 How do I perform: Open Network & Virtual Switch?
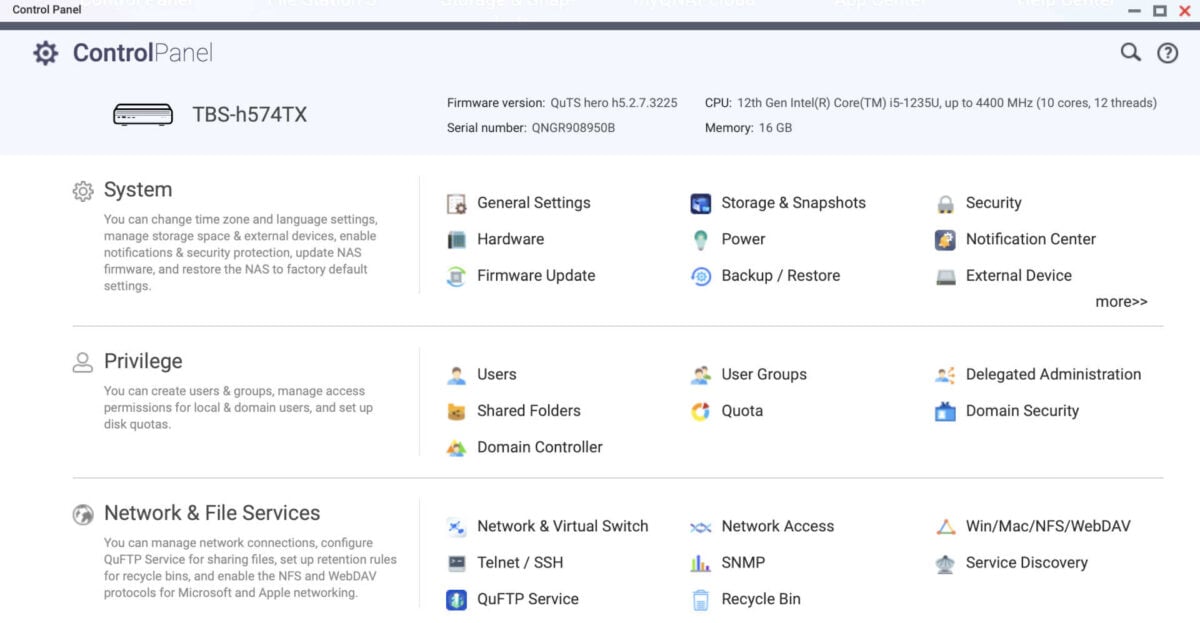563,526
